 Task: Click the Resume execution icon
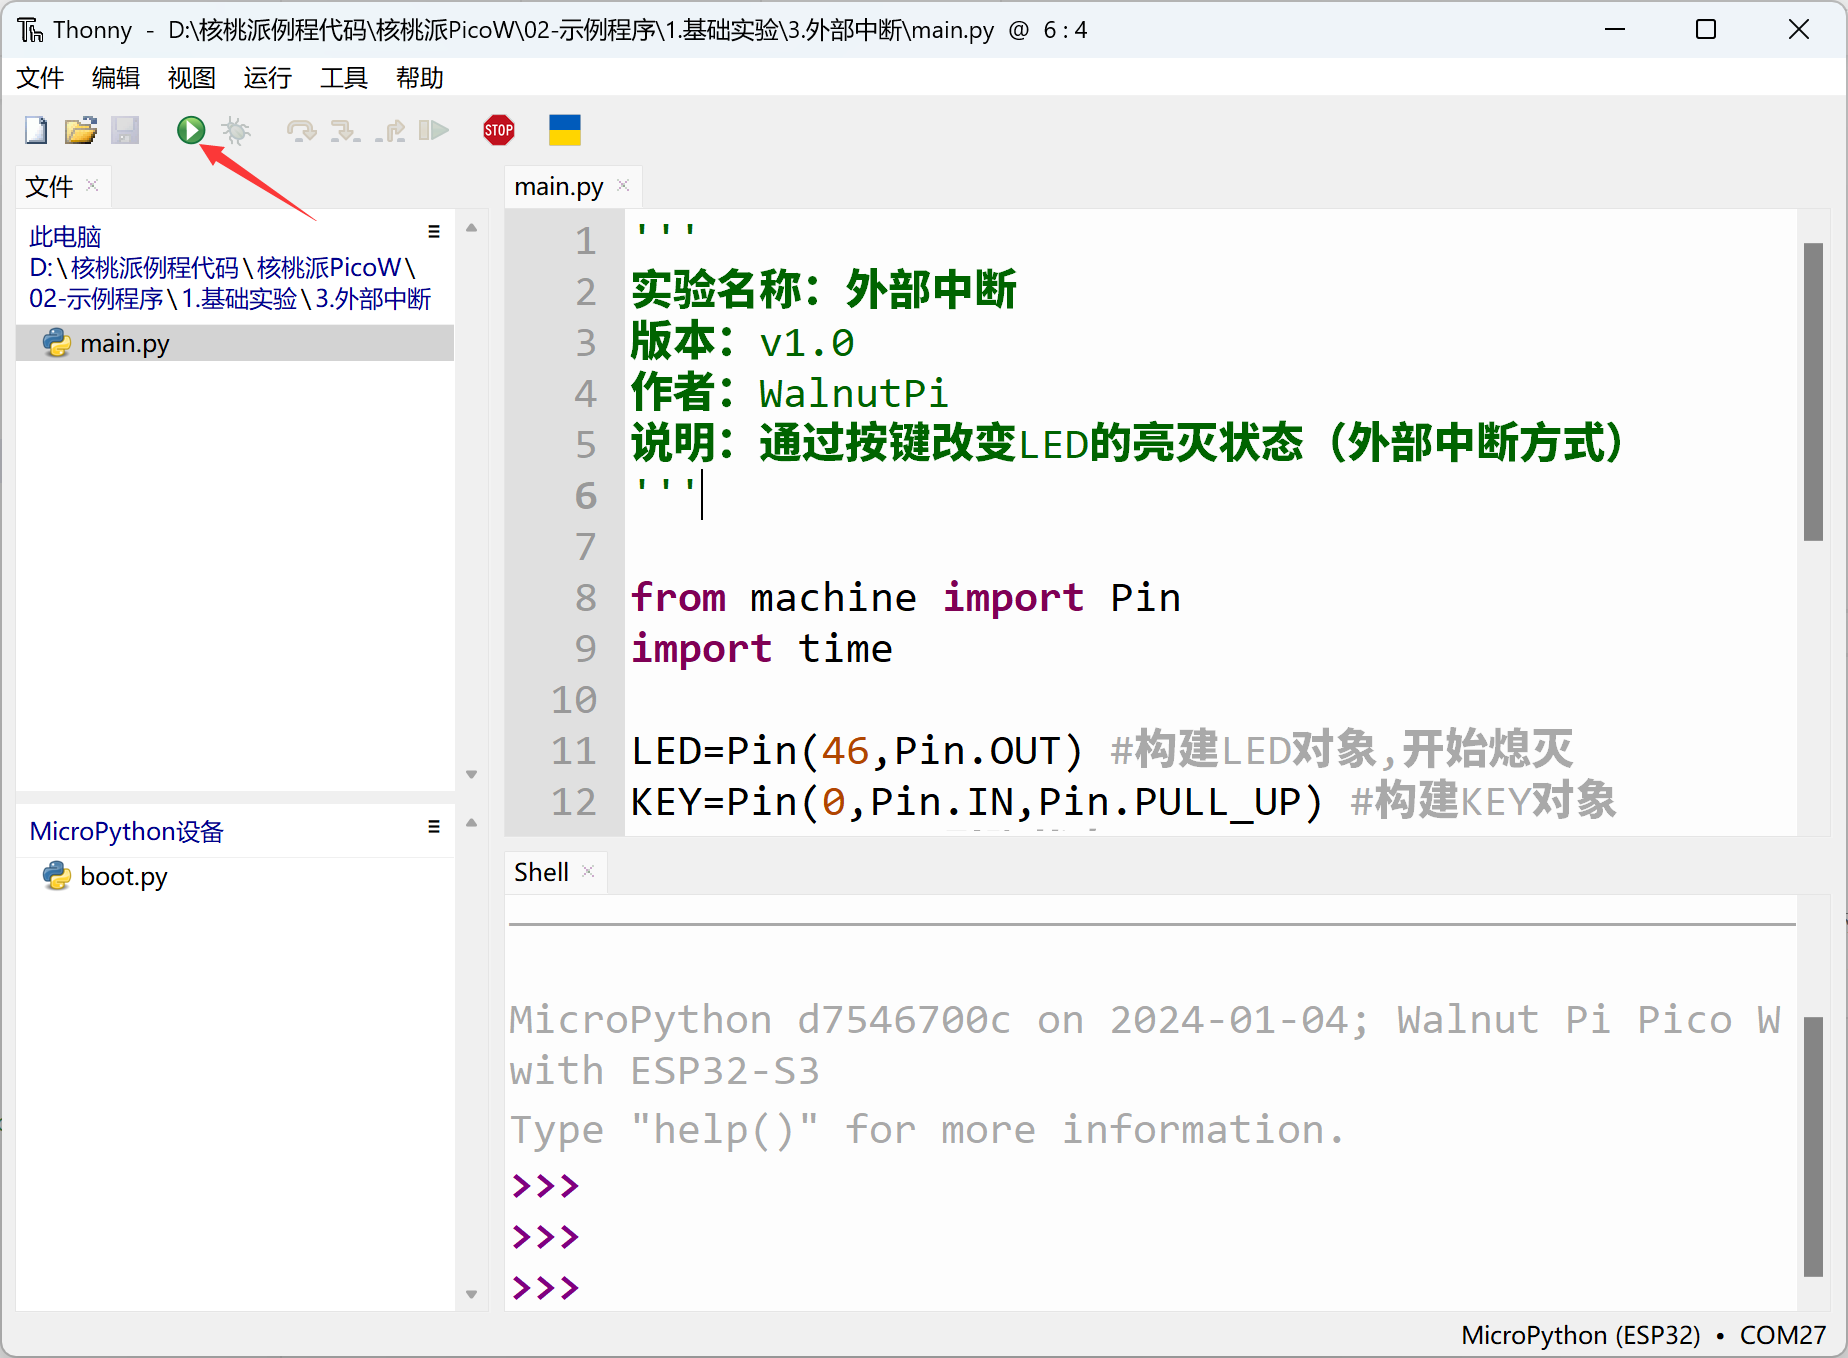click(433, 130)
